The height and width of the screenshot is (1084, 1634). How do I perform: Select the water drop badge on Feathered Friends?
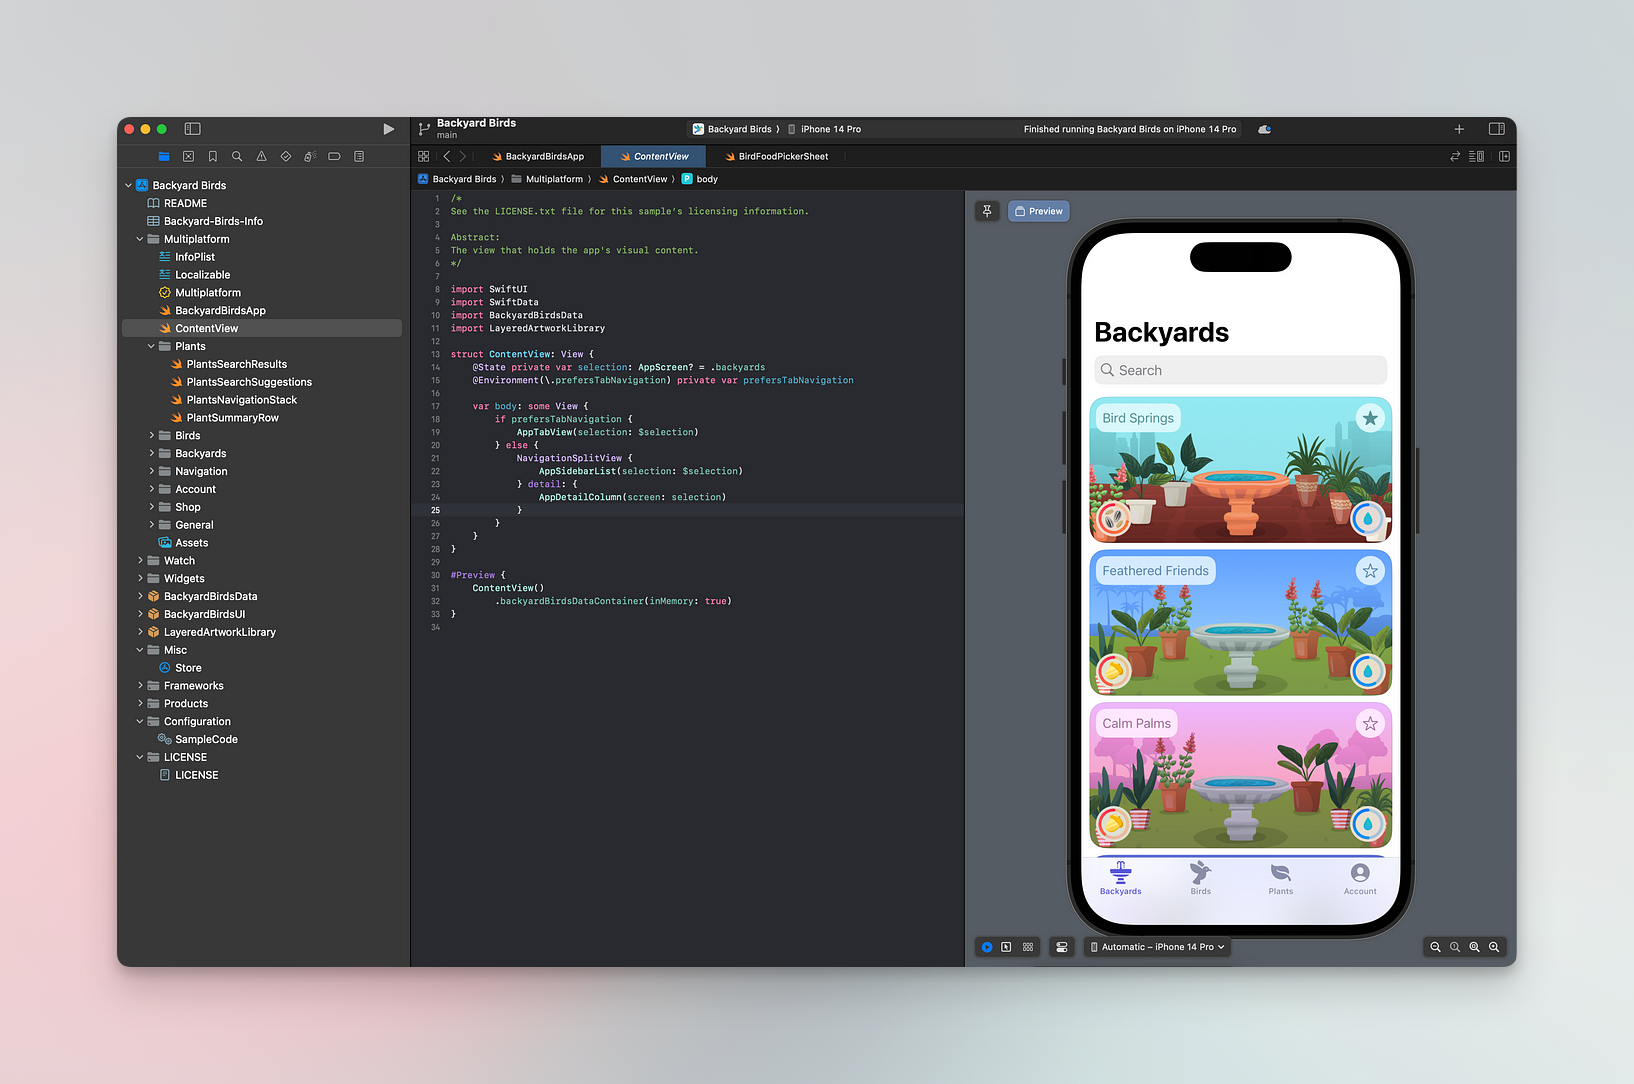1368,672
